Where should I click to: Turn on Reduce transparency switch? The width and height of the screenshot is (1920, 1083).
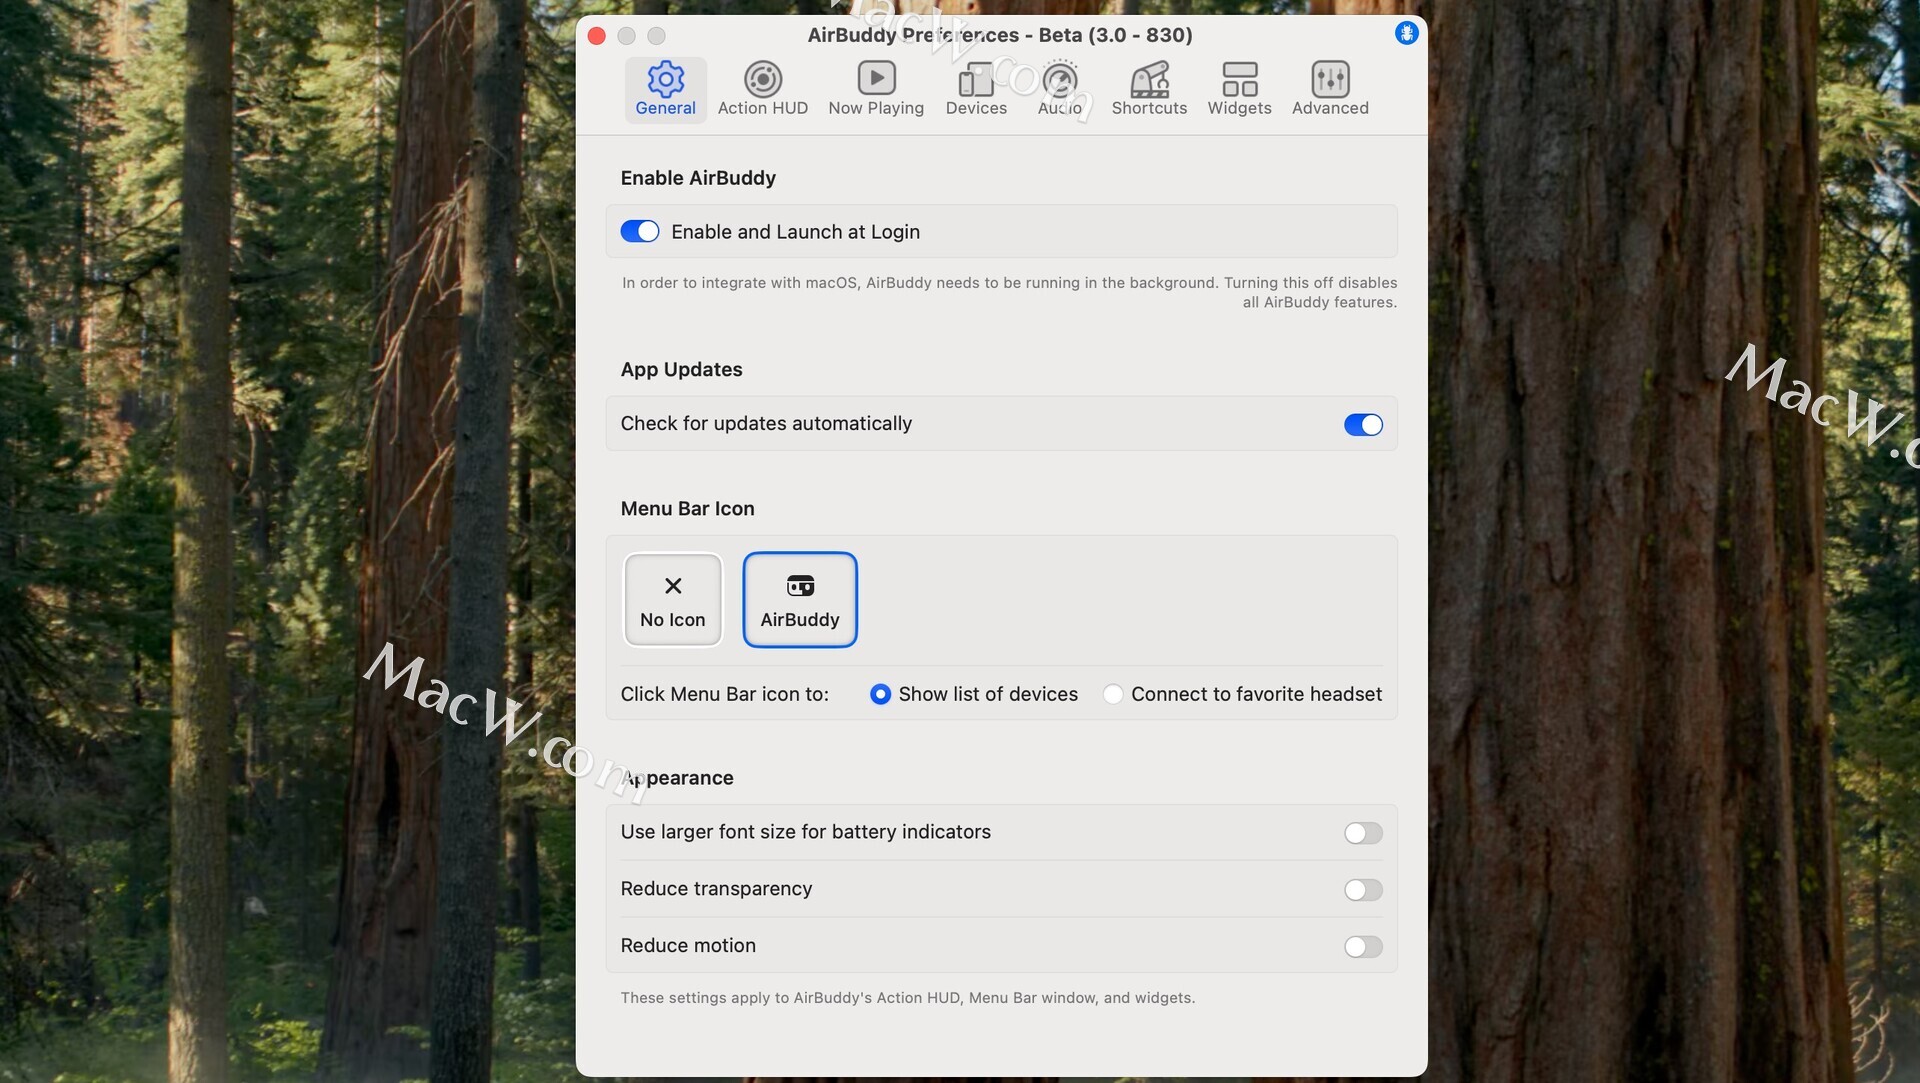[1363, 890]
